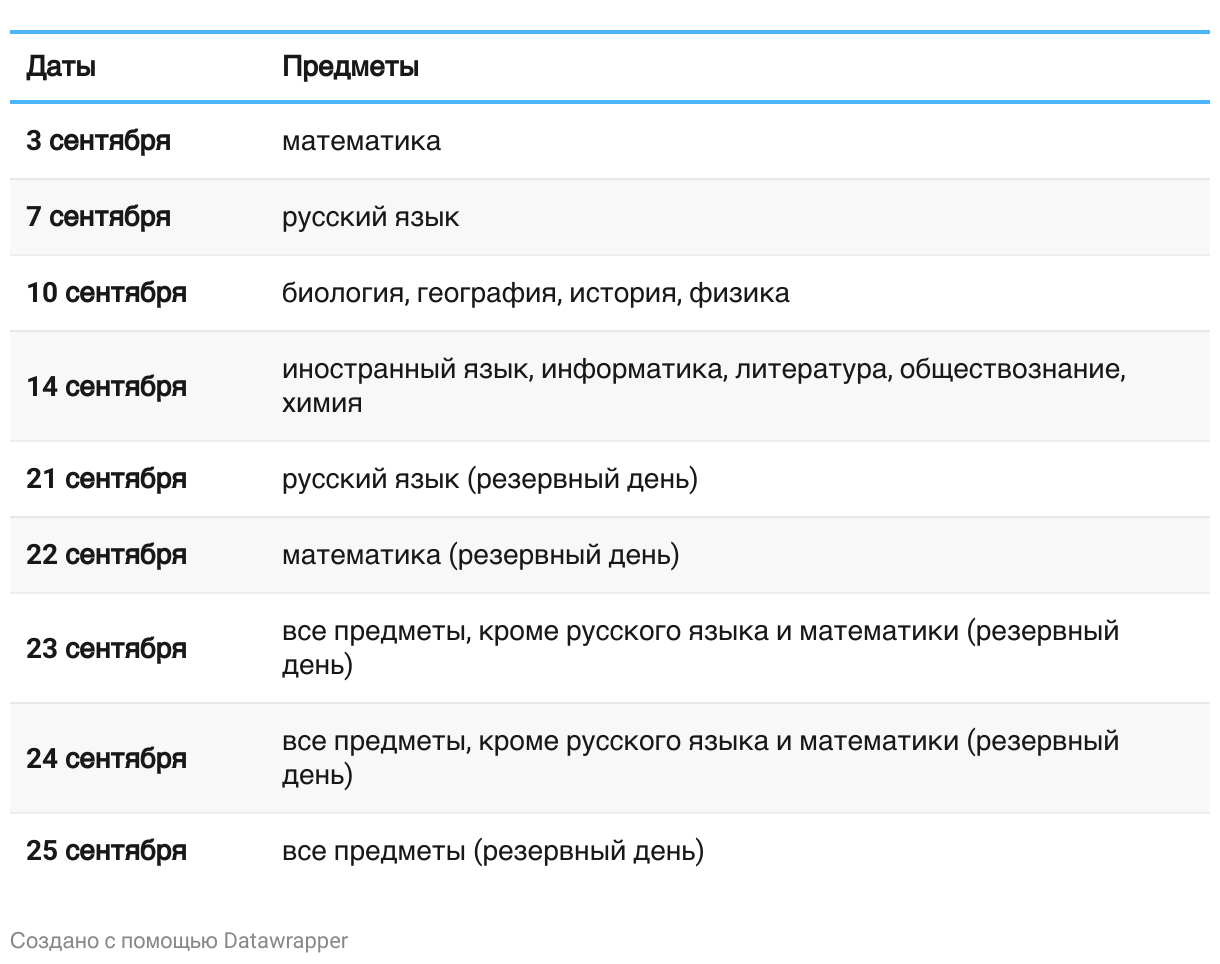Image resolution: width=1220 pixels, height=964 pixels.
Task: Select the '22 сентября' date cell
Action: tap(106, 555)
